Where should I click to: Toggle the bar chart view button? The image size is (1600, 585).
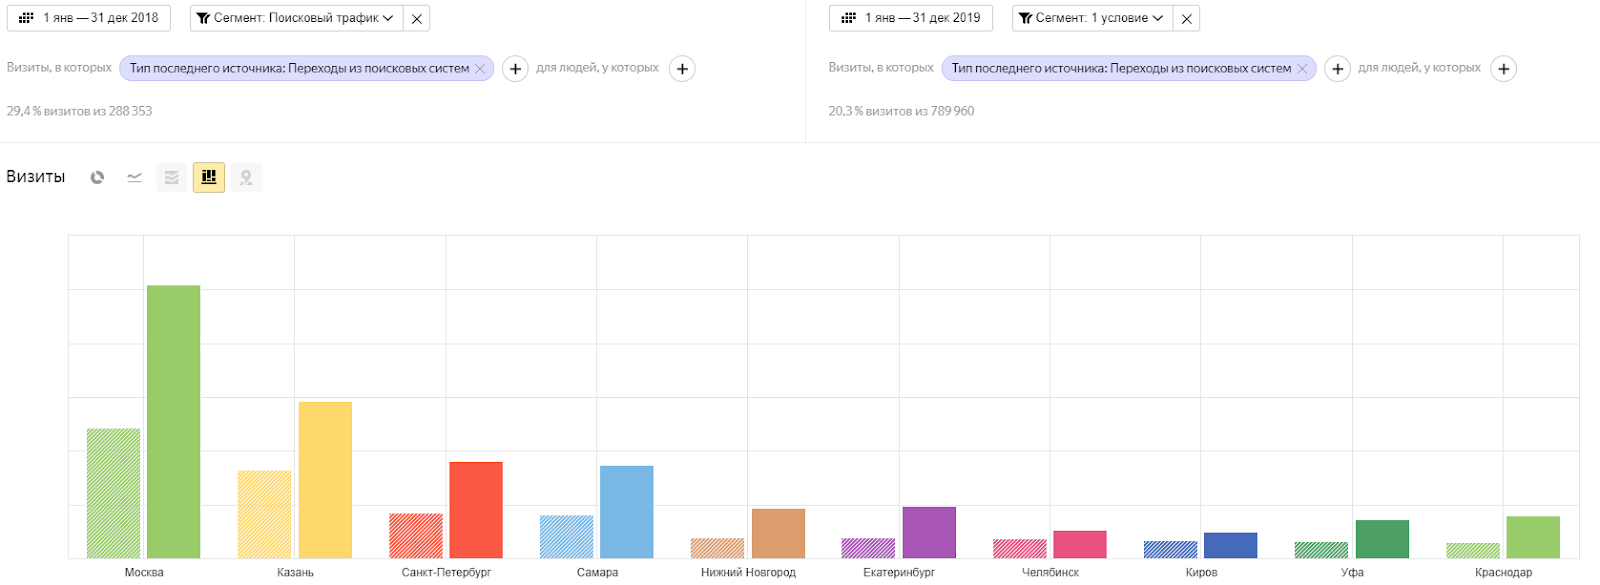click(209, 178)
